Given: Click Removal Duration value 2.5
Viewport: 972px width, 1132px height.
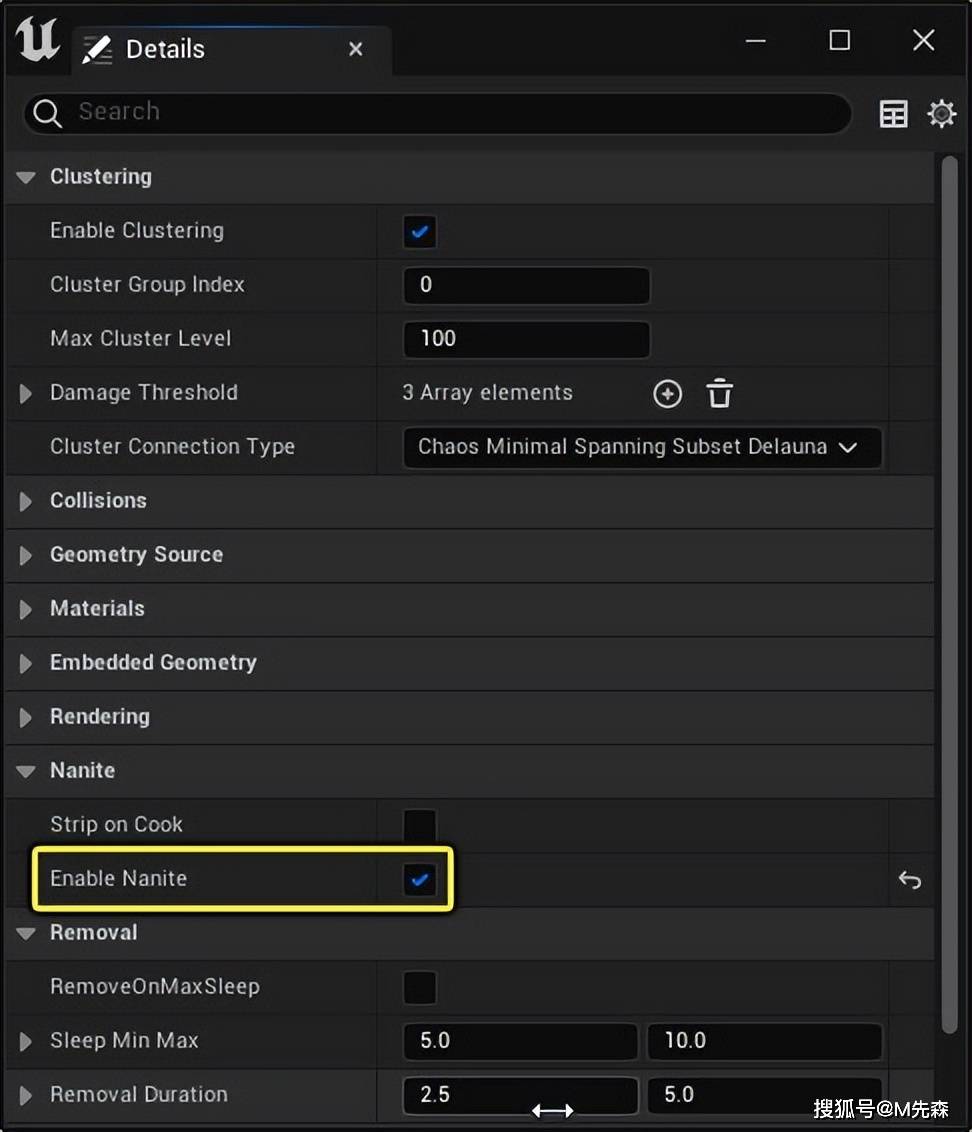Looking at the screenshot, I should pyautogui.click(x=521, y=1095).
